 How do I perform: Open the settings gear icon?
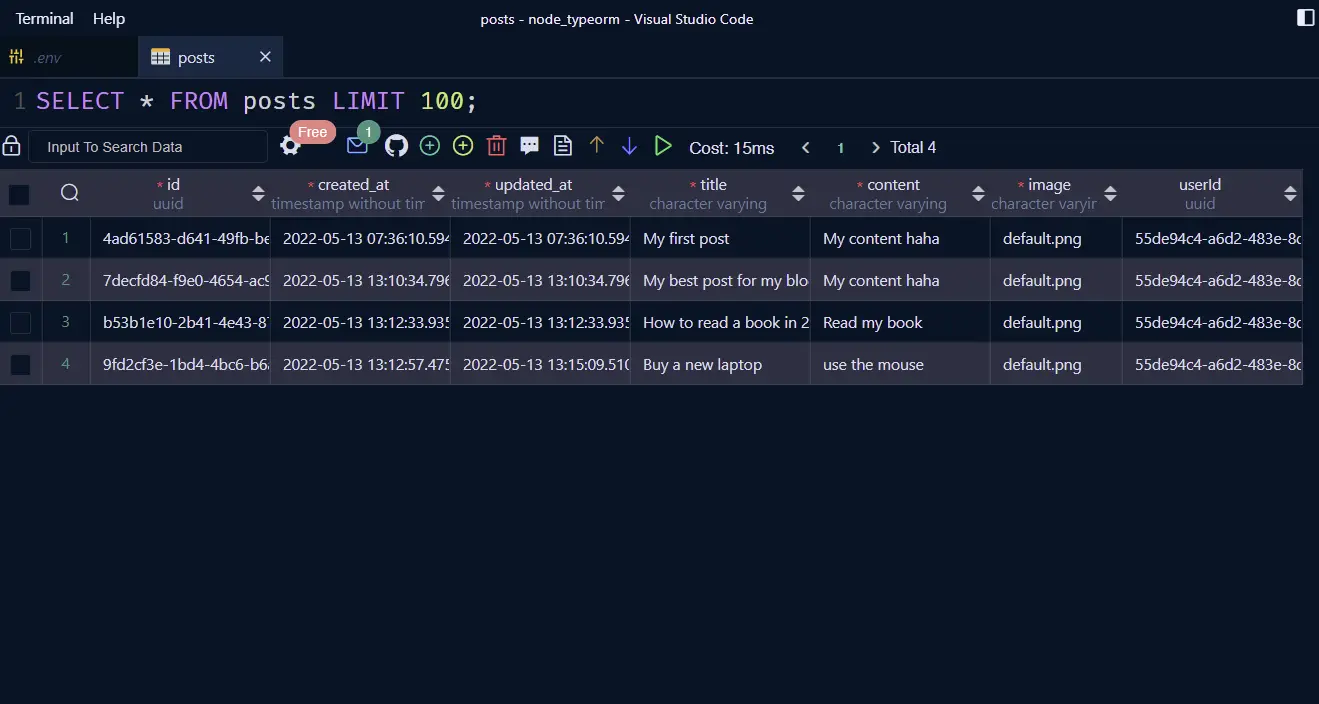[290, 146]
